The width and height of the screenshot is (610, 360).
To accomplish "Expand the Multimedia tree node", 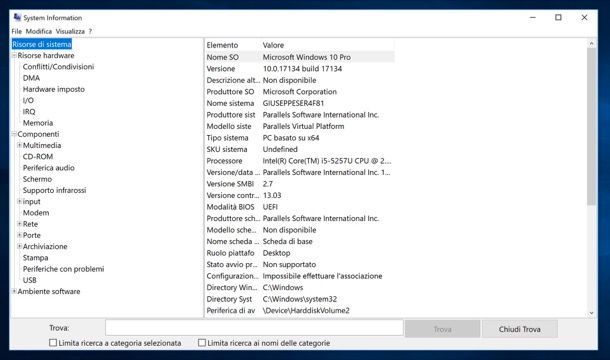I will [19, 145].
